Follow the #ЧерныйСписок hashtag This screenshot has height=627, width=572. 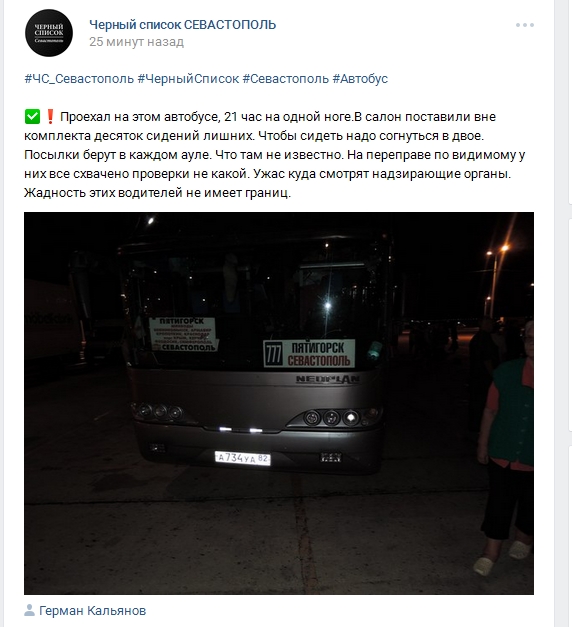188,79
